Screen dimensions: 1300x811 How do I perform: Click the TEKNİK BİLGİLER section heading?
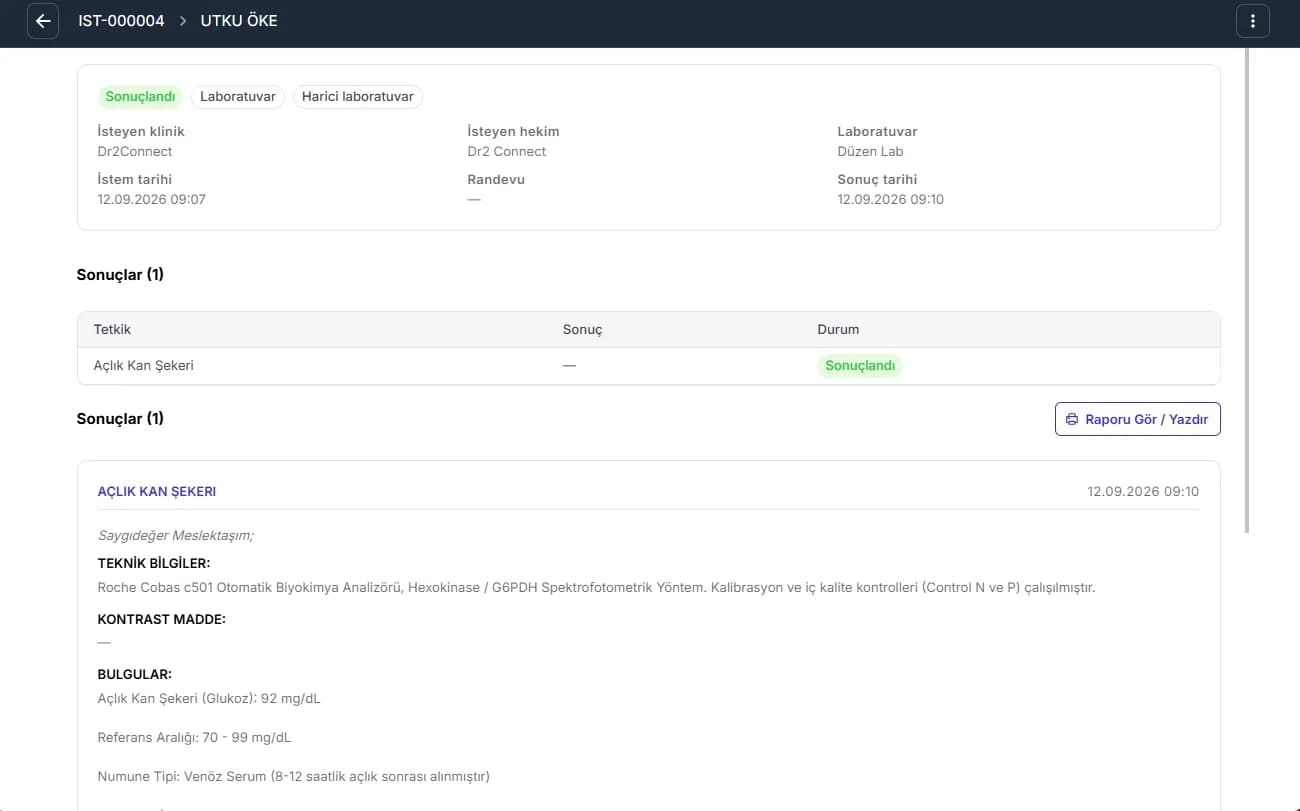154,564
